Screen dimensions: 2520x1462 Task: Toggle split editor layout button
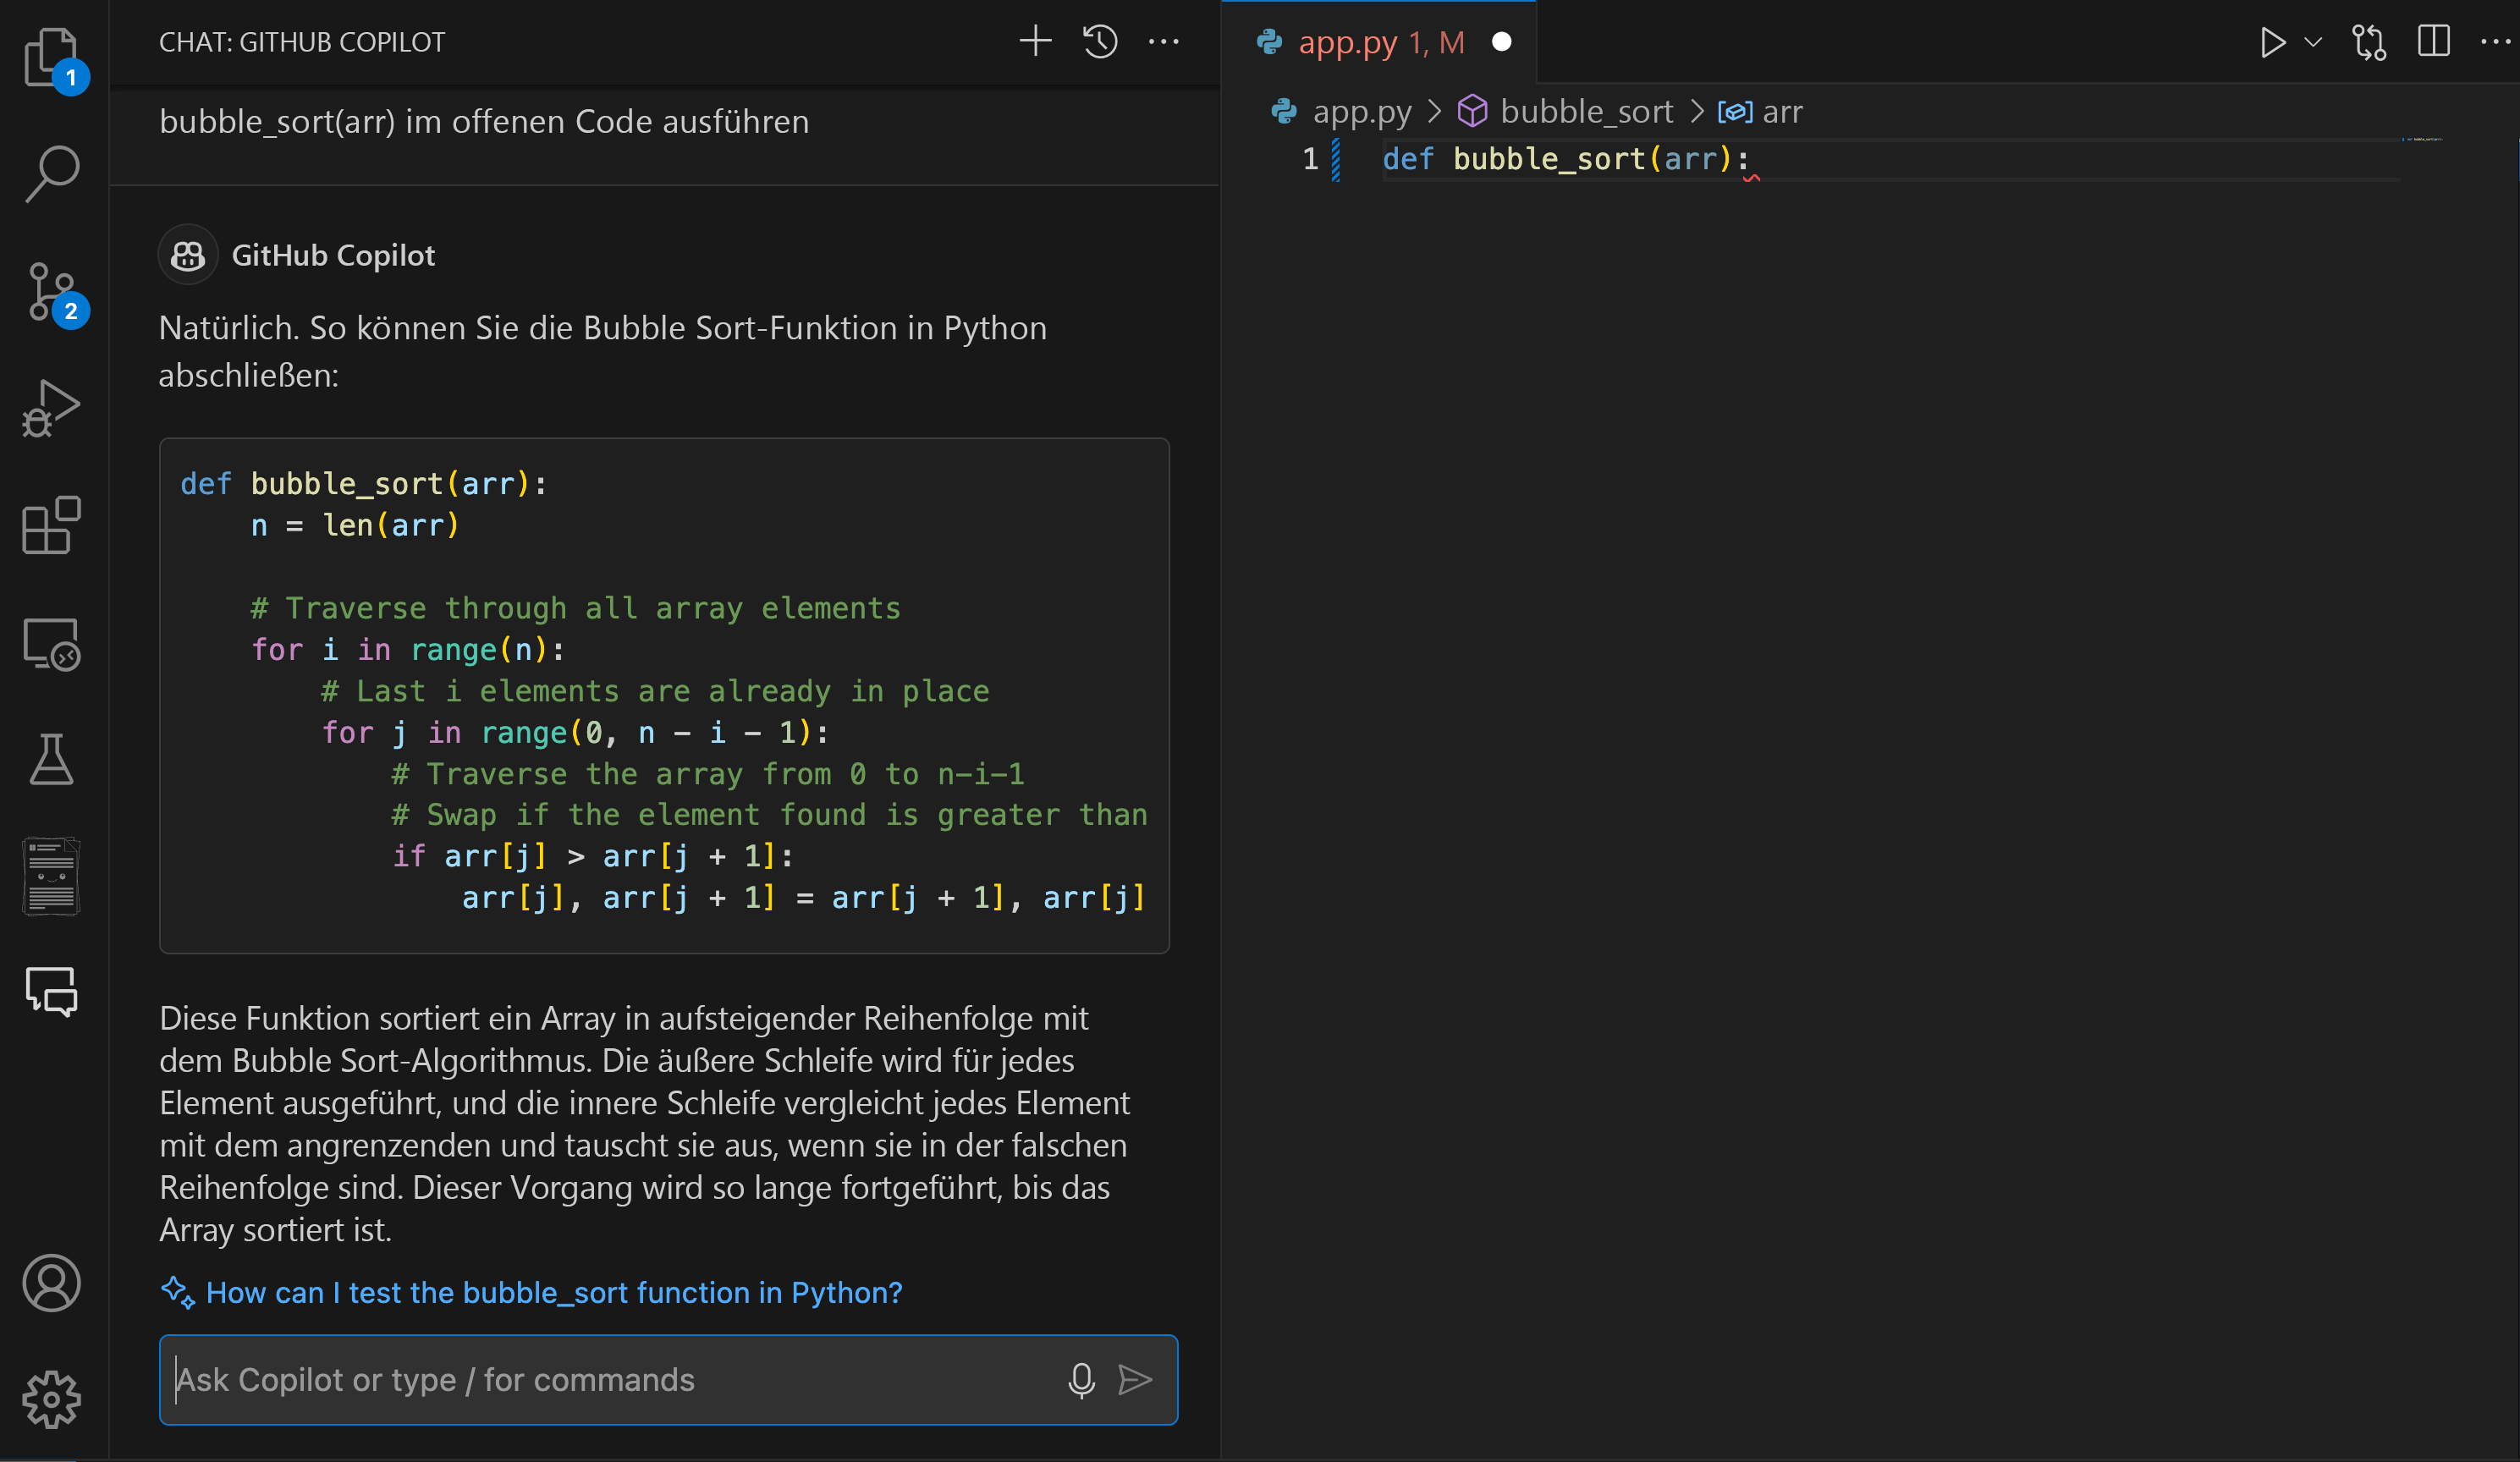[2433, 42]
